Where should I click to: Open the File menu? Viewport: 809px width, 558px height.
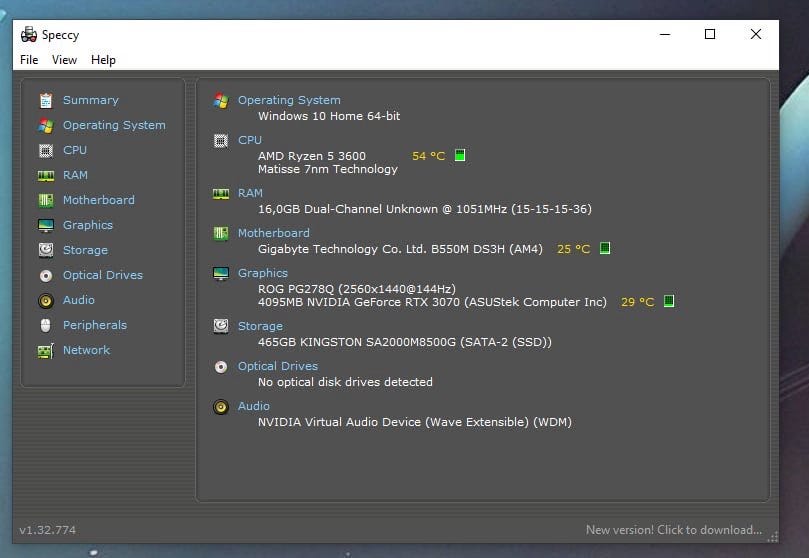pyautogui.click(x=29, y=60)
